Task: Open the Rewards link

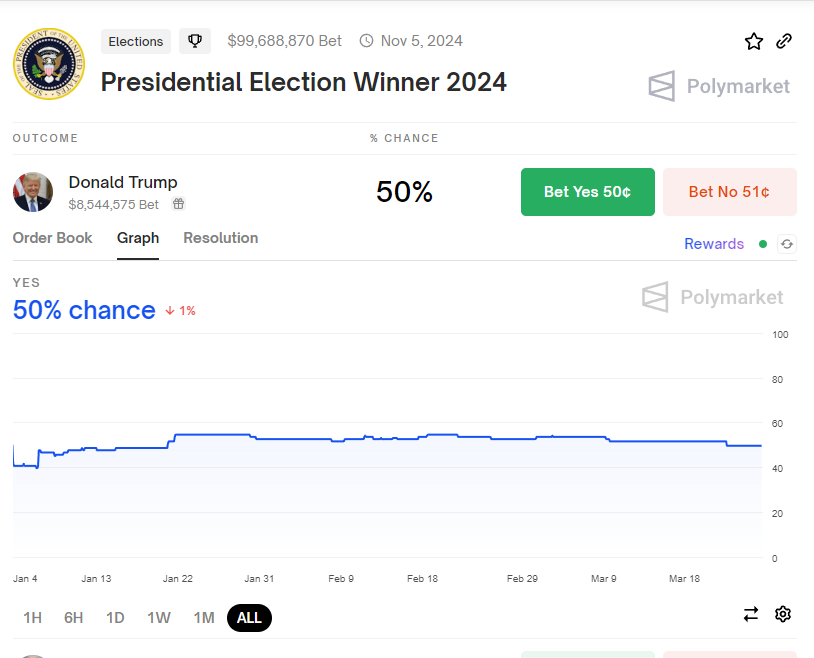Action: pyautogui.click(x=714, y=244)
